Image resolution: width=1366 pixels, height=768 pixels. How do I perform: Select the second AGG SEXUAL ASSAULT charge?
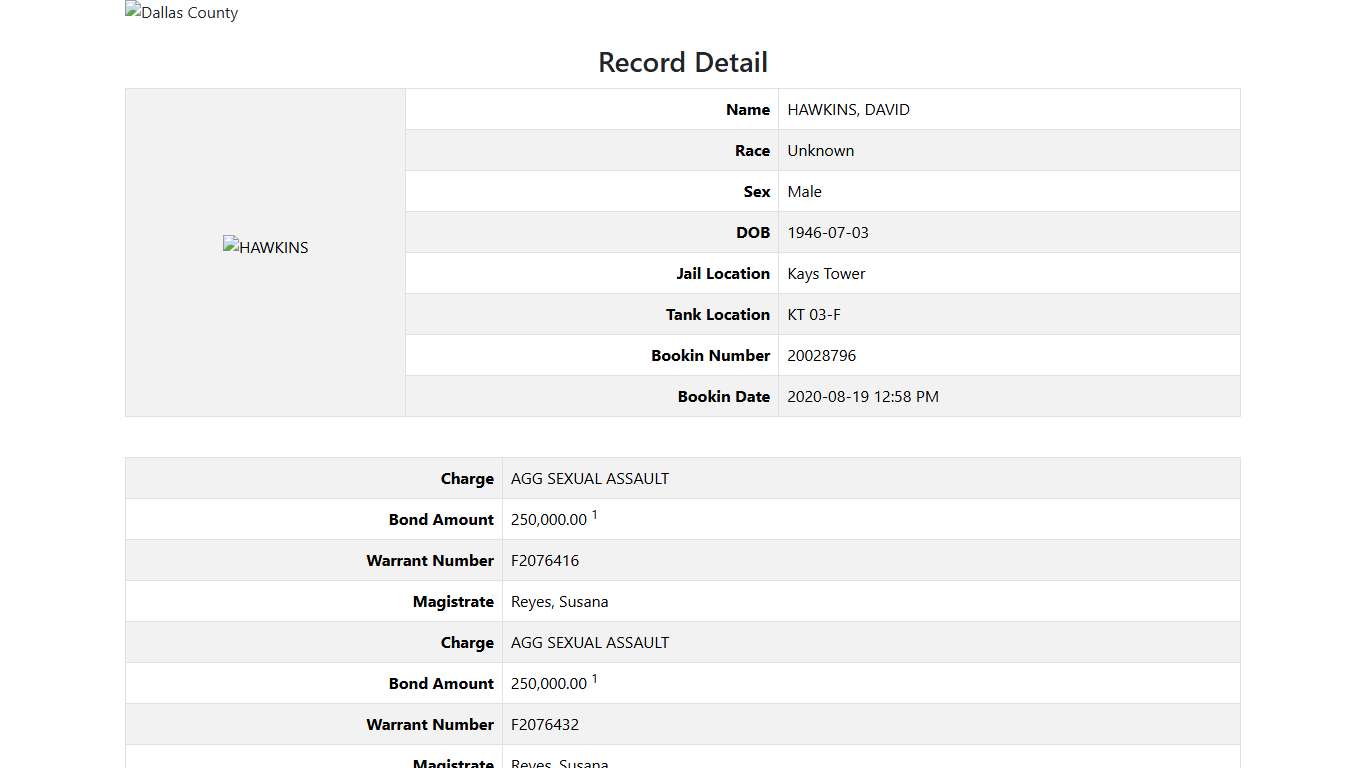click(x=589, y=642)
